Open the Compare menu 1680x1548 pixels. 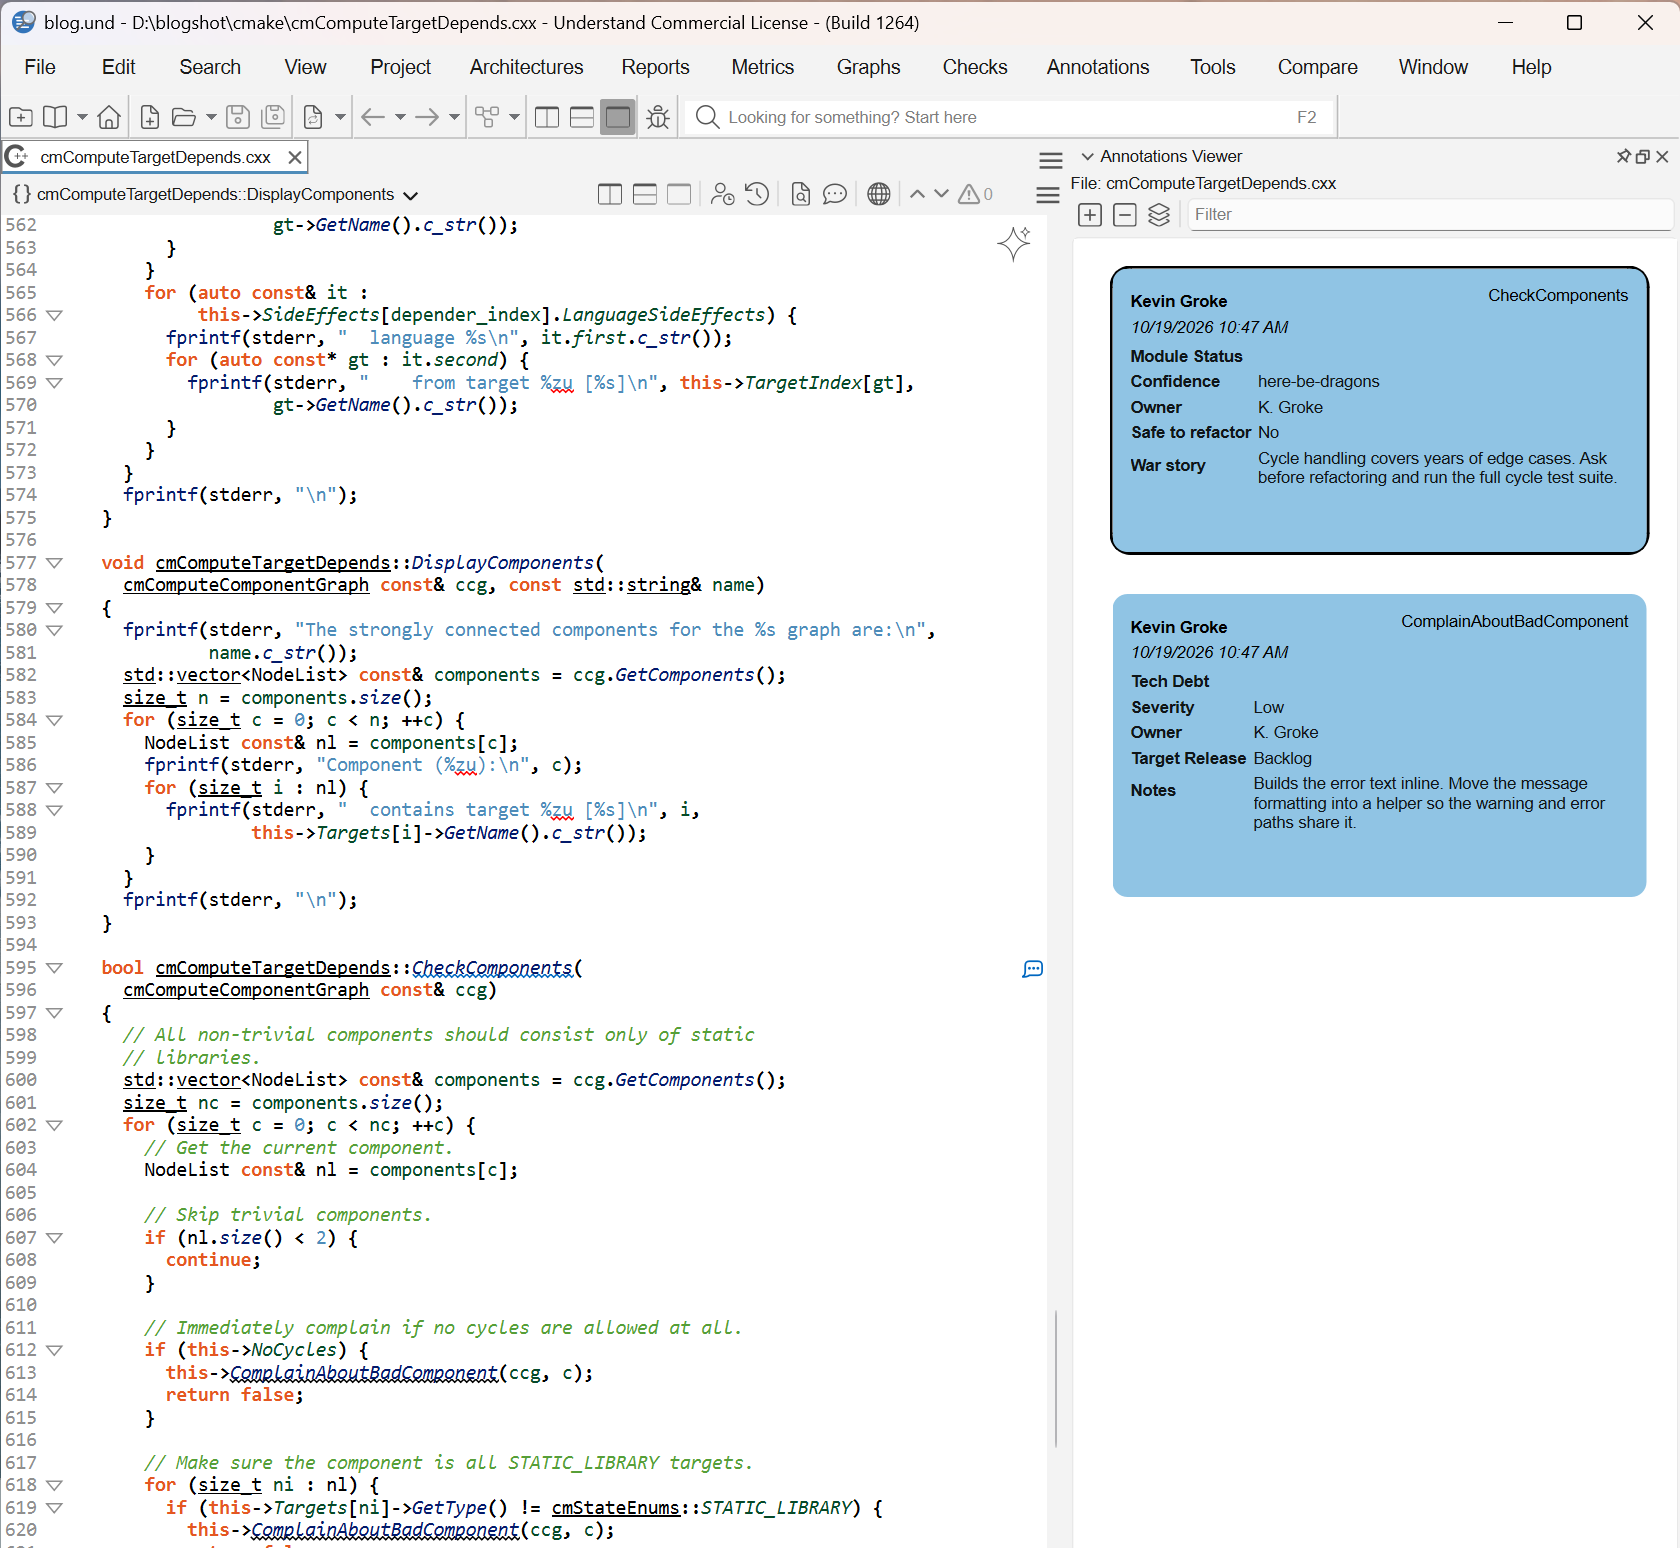1317,67
